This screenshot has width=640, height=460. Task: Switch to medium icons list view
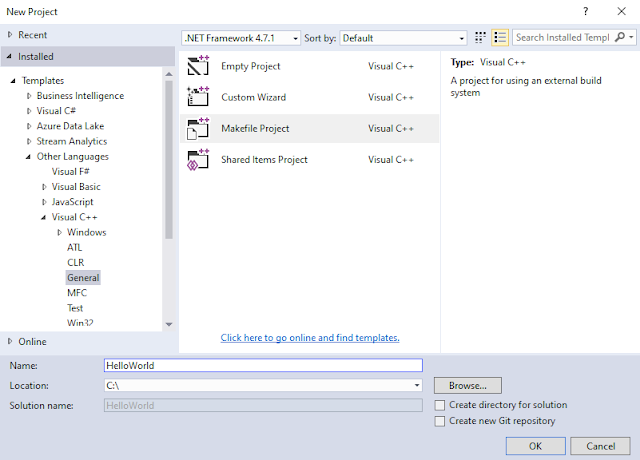(x=500, y=38)
